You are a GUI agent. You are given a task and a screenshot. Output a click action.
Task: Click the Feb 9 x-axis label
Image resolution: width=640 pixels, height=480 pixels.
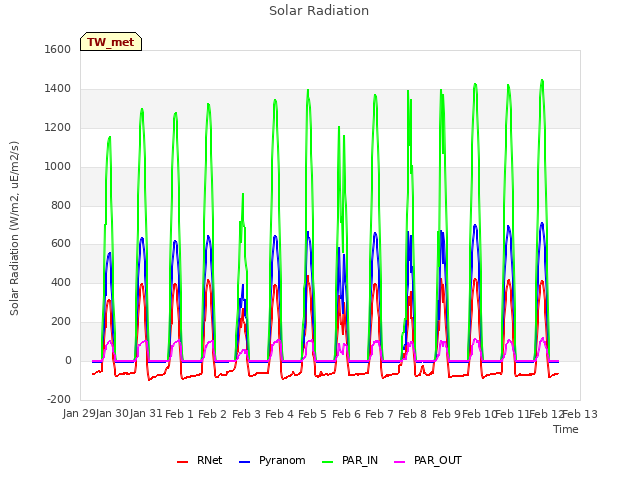tap(446, 414)
